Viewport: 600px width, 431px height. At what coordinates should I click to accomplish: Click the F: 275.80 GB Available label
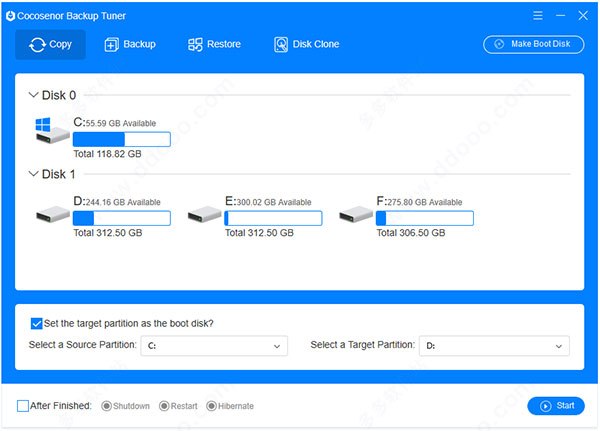click(419, 201)
